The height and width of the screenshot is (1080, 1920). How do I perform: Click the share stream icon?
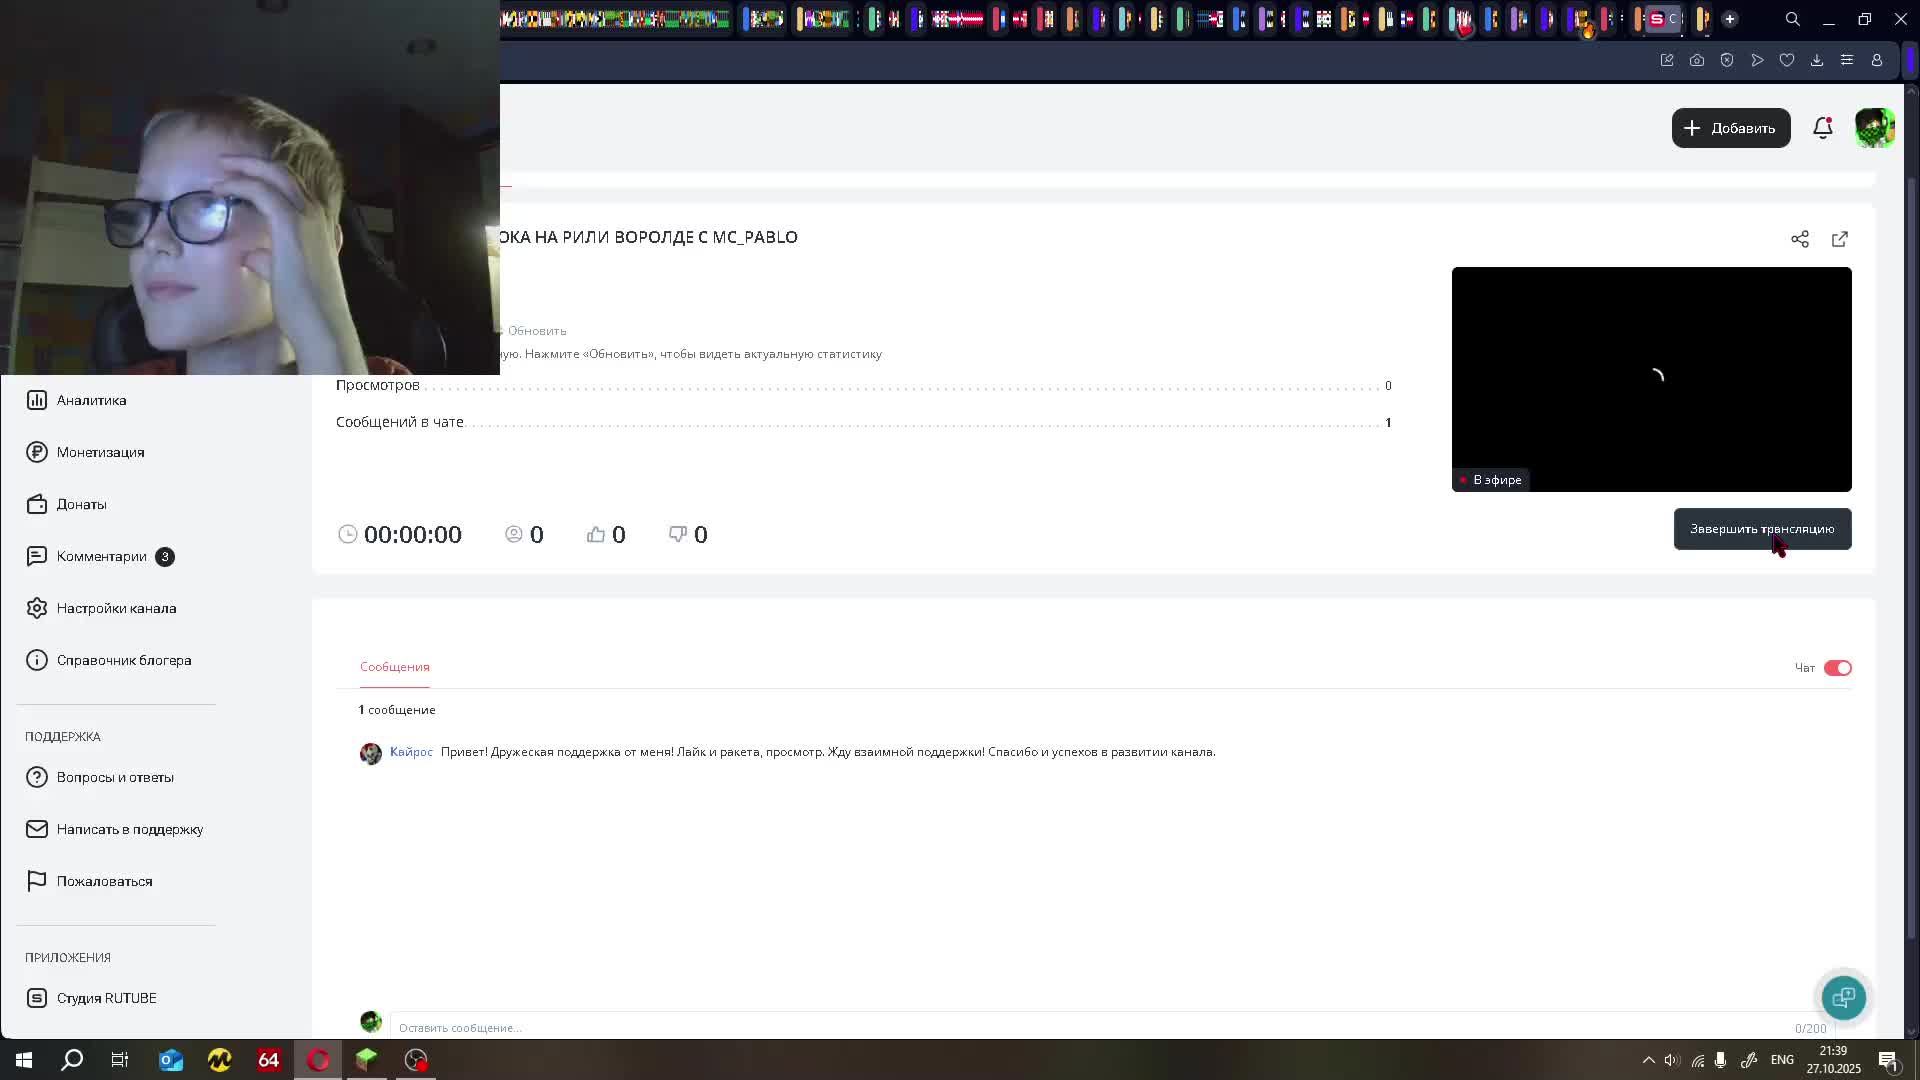point(1799,239)
